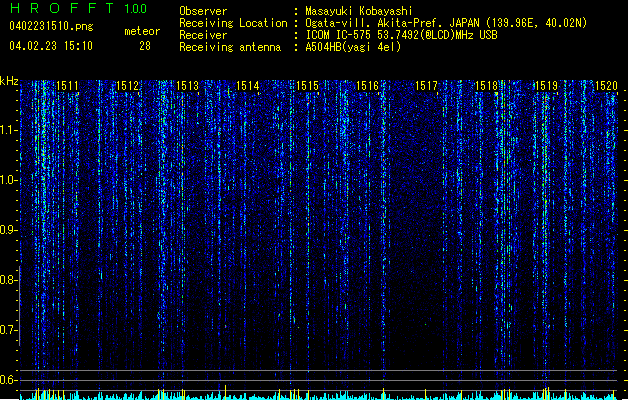The image size is (629, 400).
Task: Click the 1516 time marker
Action: click(367, 86)
